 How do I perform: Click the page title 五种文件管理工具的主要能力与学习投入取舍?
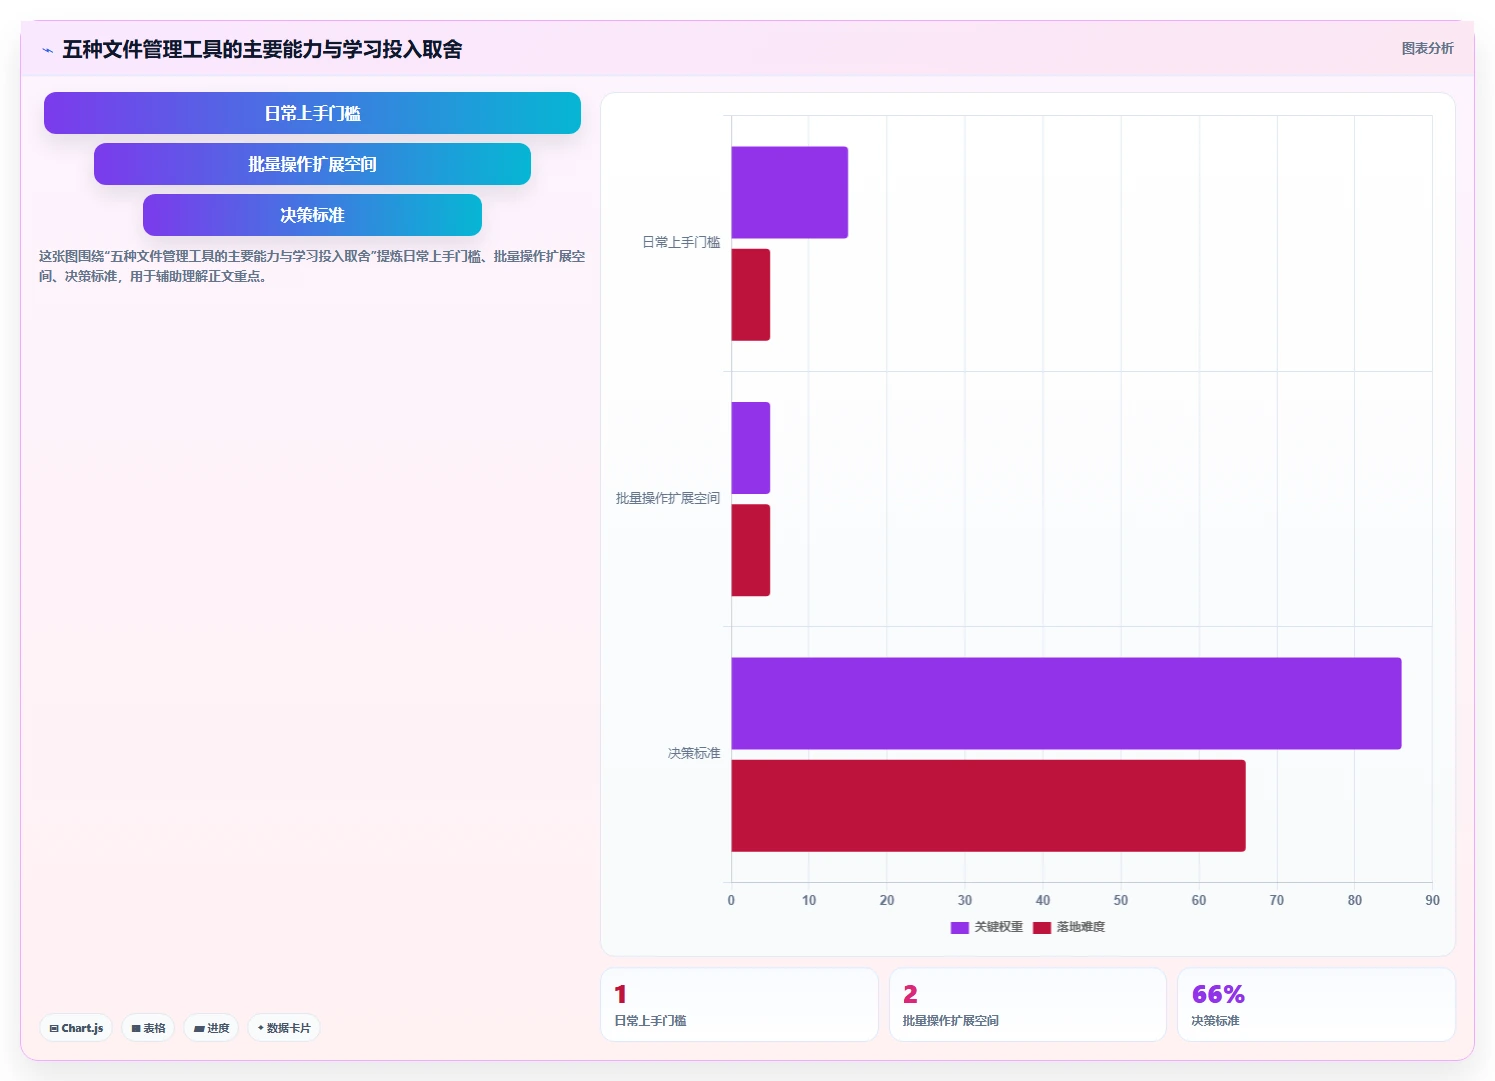click(x=262, y=49)
